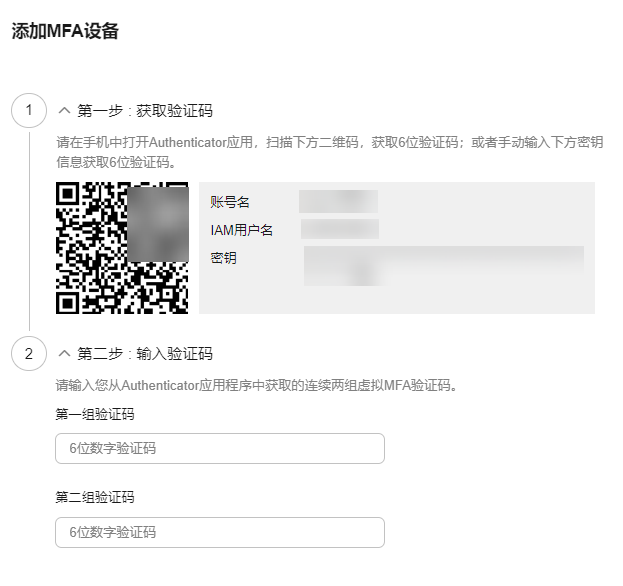Viewport: 623px width, 586px height.
Task: Click the step 2 circle number icon
Action: pyautogui.click(x=29, y=353)
